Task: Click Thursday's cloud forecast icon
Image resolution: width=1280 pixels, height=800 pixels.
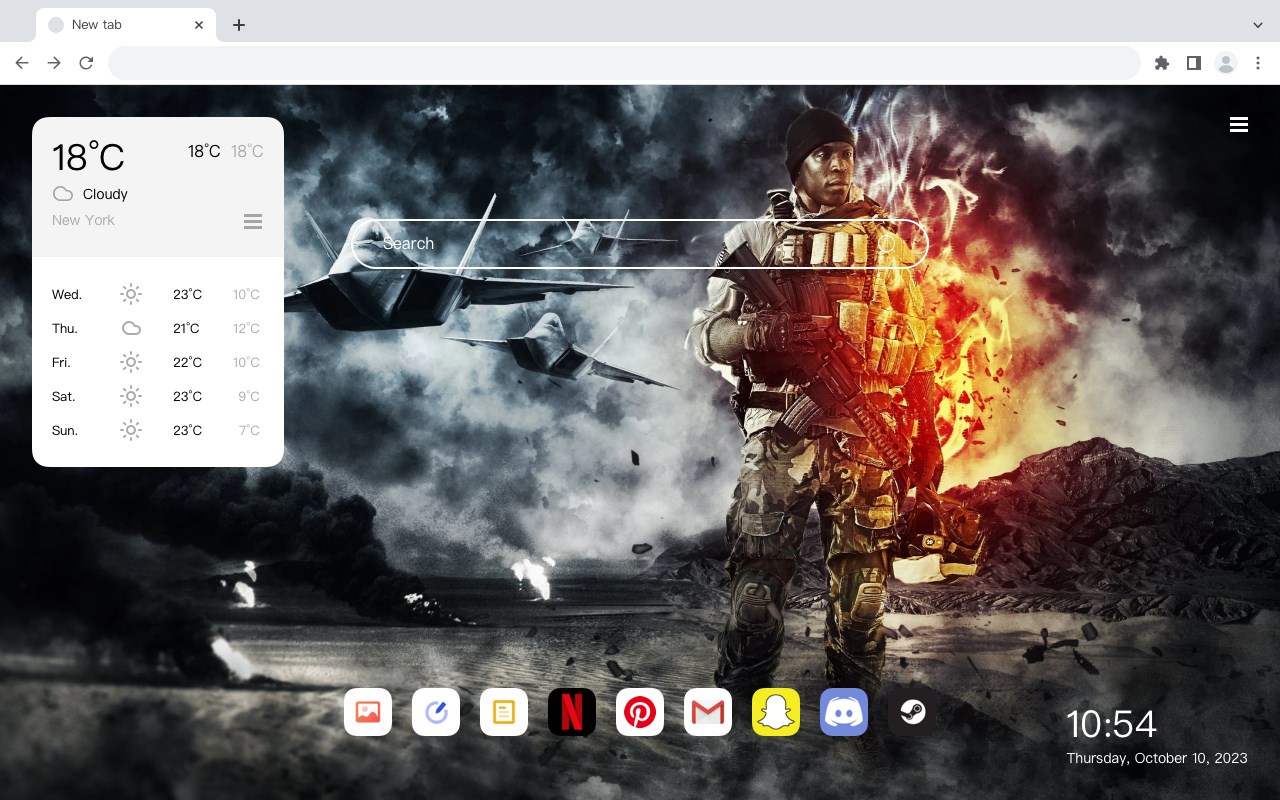Action: tap(131, 328)
